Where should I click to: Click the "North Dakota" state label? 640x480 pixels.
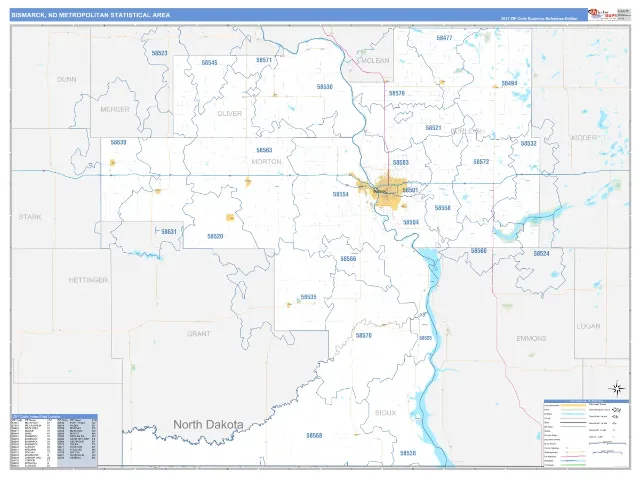coord(208,424)
